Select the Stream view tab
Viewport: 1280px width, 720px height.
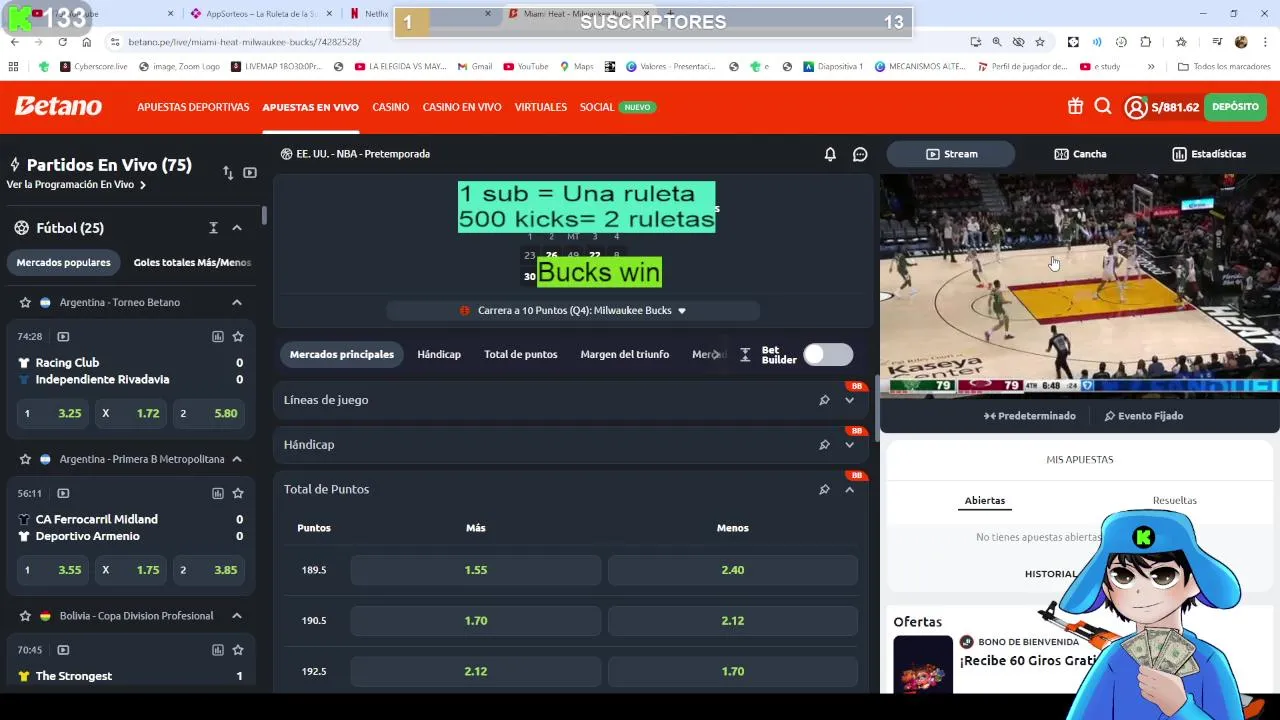[x=951, y=154]
